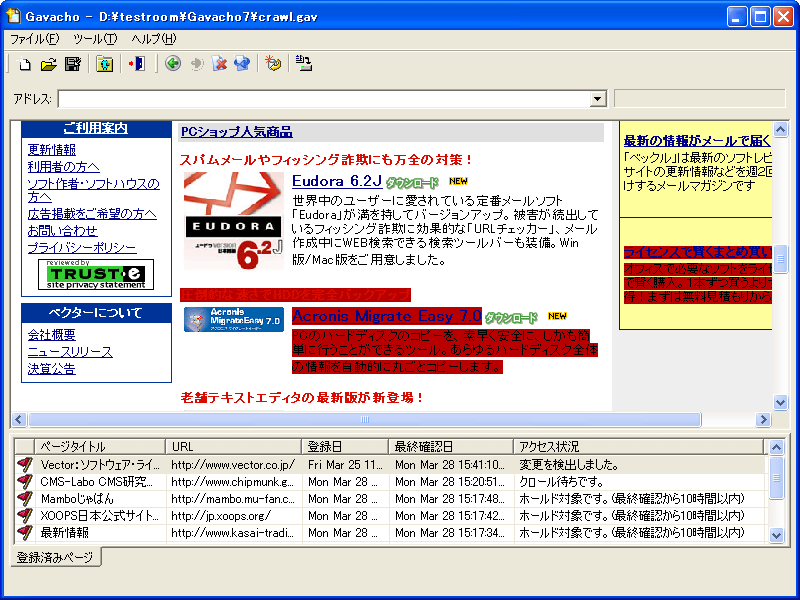Click the 変更を検出しました。 status cell
Viewport: 800px width, 600px height.
tap(569, 465)
